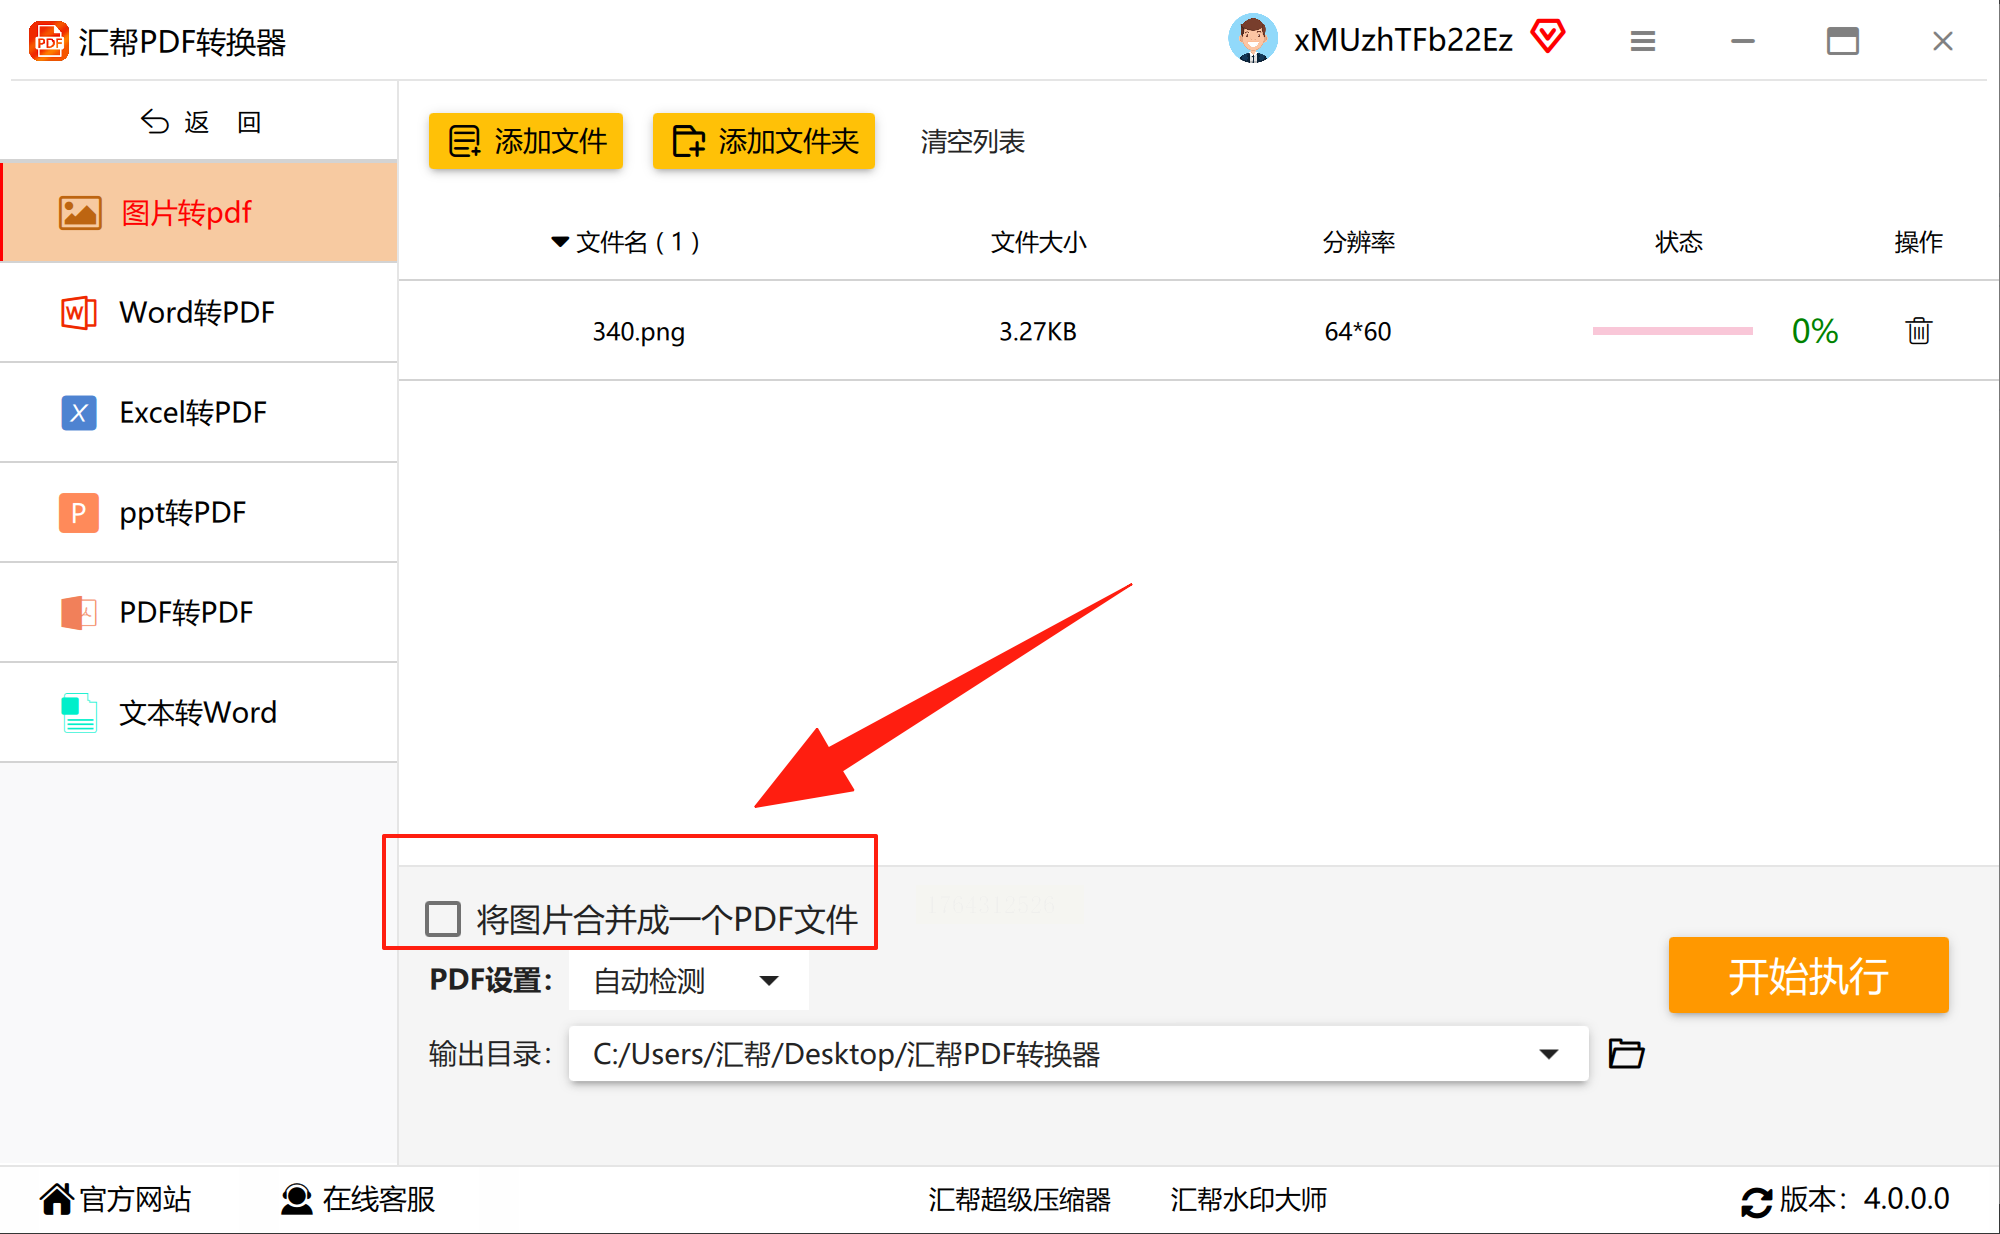
Task: Open the hamburger menu icon
Action: pos(1642,41)
